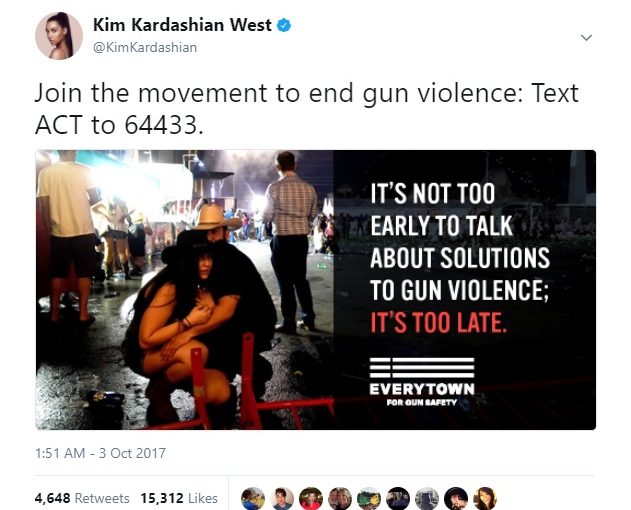631x510 pixels.
Task: Click the first liker avatar in the row
Action: [x=253, y=499]
